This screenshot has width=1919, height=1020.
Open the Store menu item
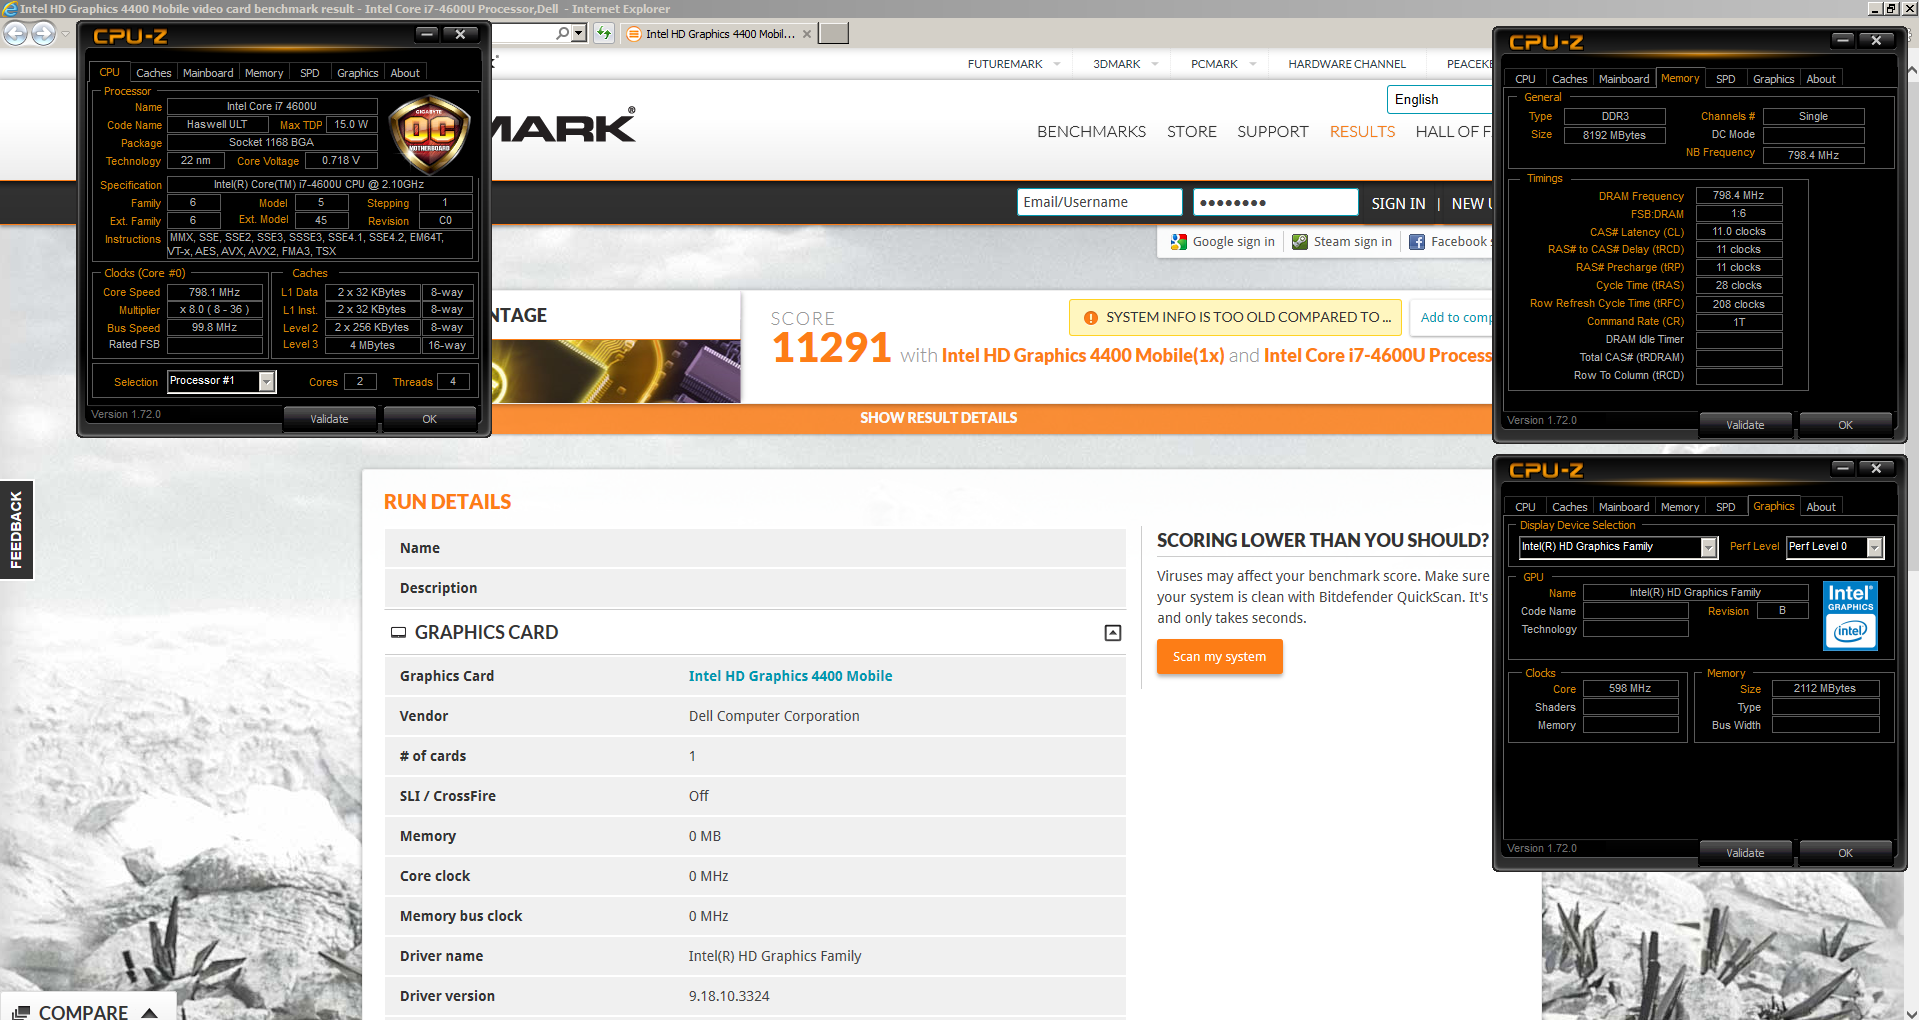tap(1192, 132)
